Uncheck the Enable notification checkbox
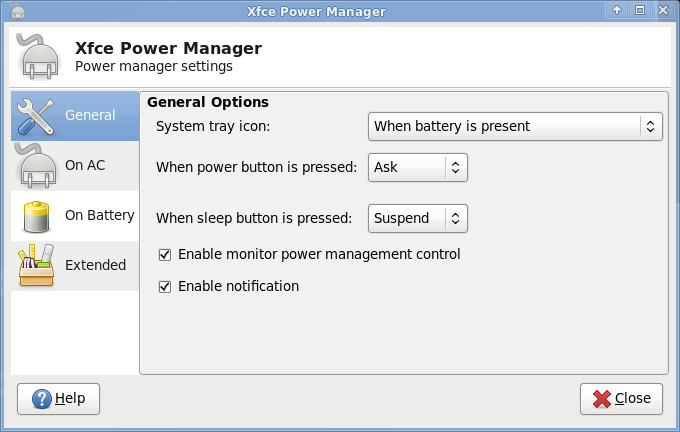Viewport: 680px width, 432px height. pos(165,287)
